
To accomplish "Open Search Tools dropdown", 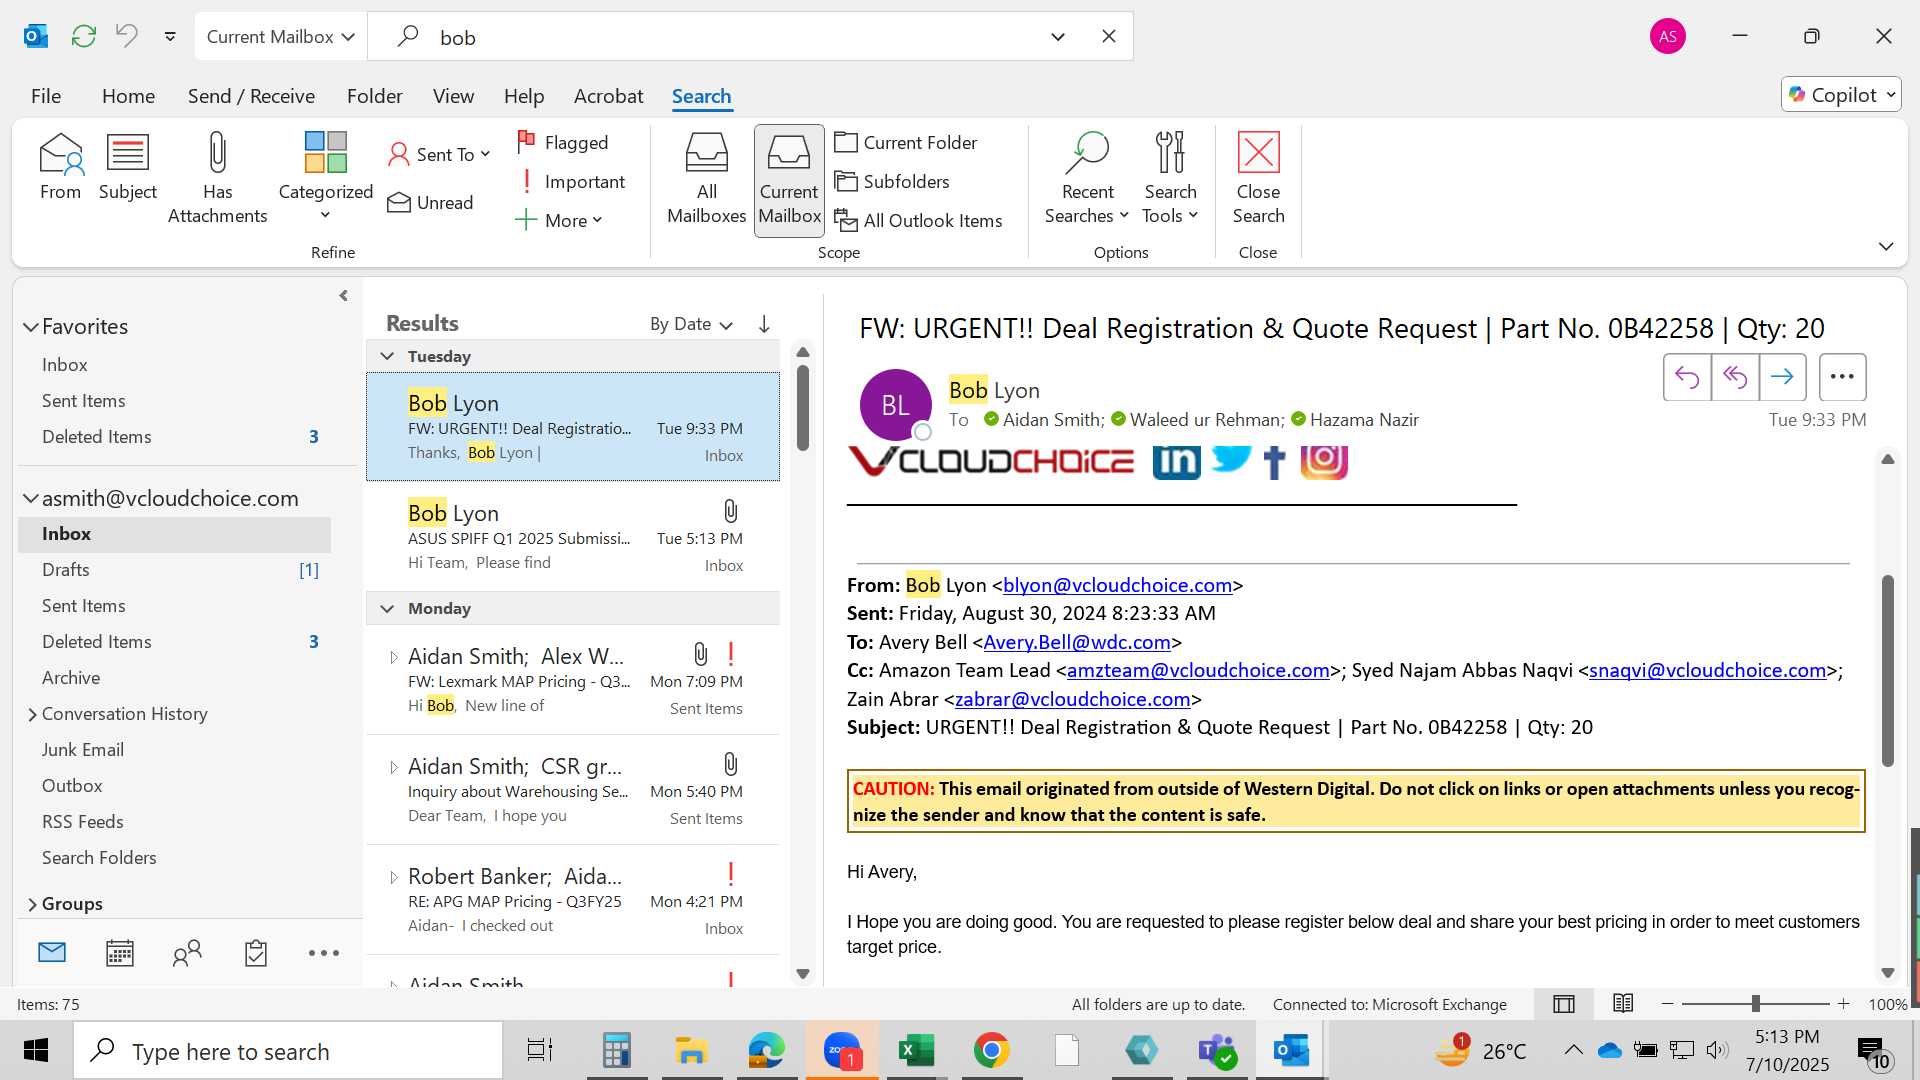I will (x=1170, y=179).
